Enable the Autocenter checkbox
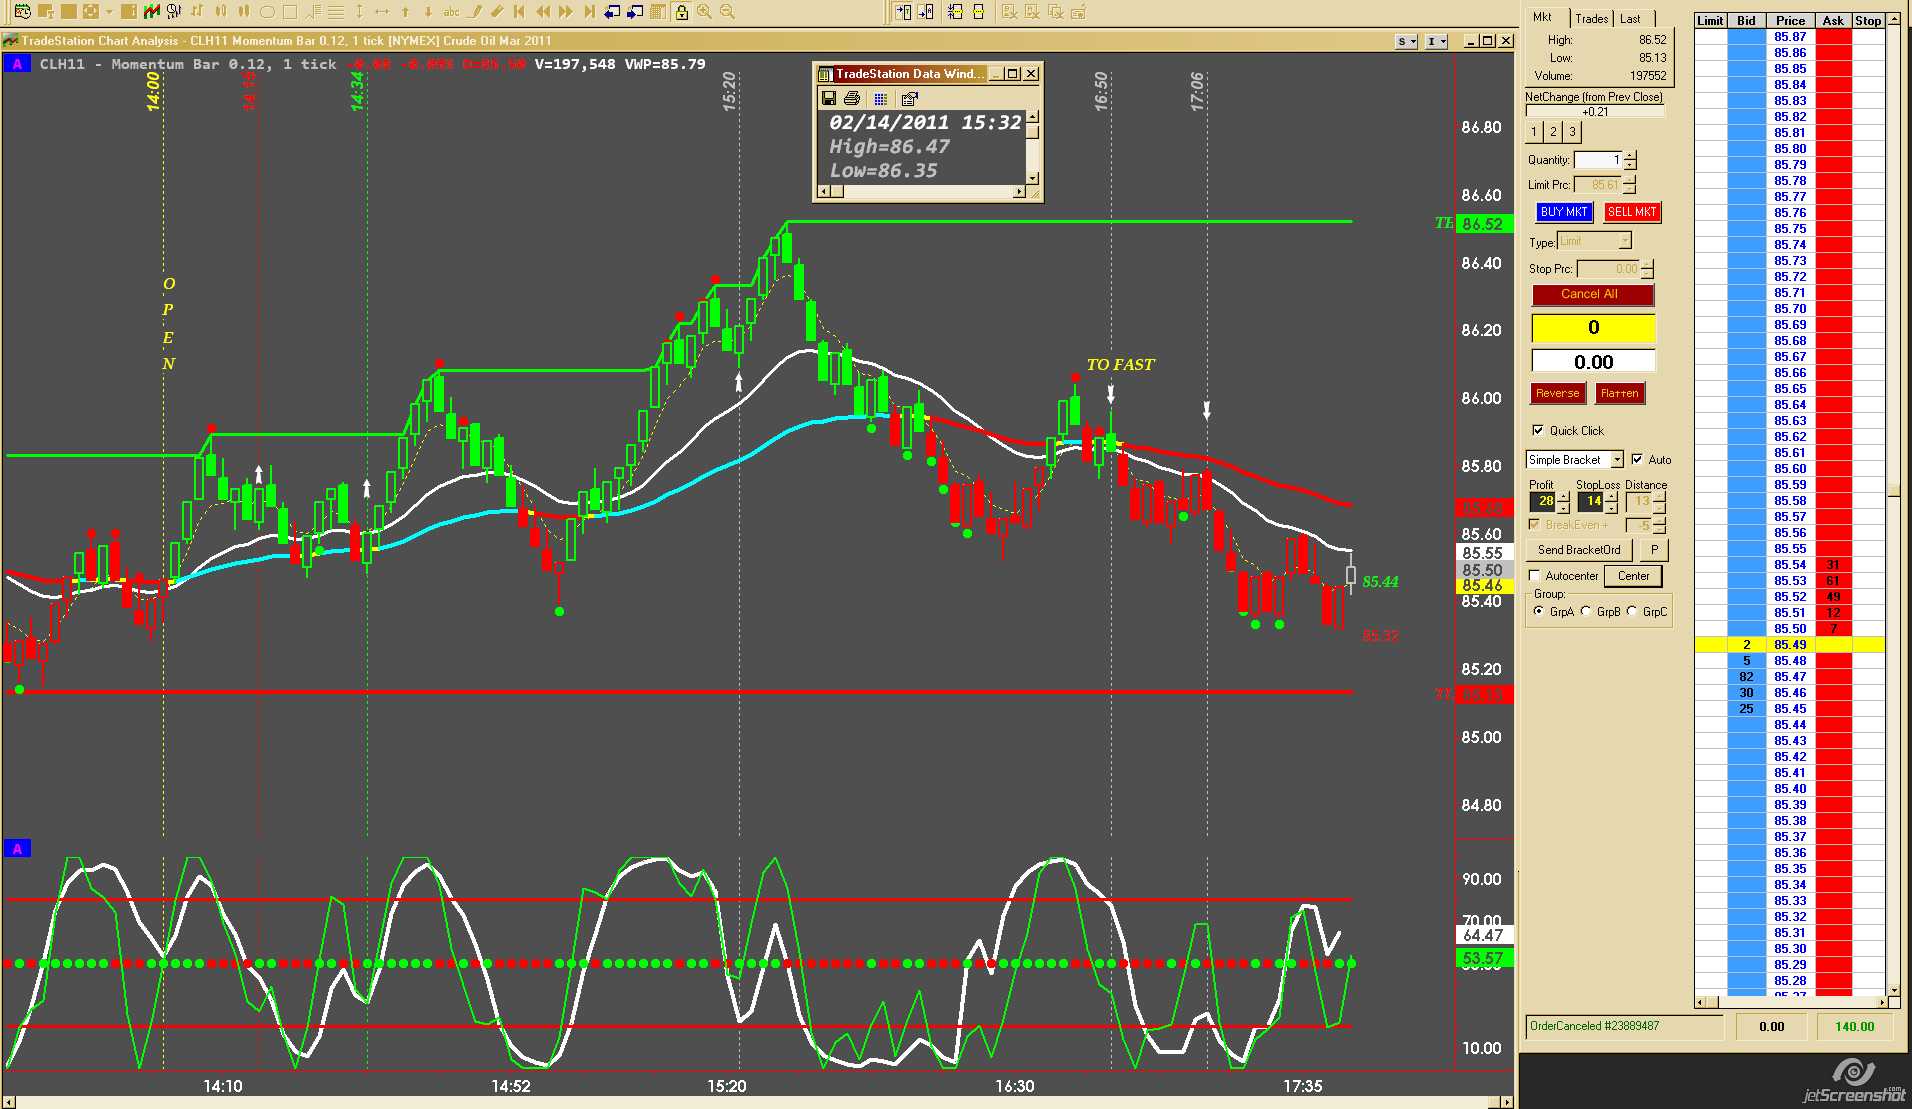The width and height of the screenshot is (1912, 1109). click(1535, 576)
